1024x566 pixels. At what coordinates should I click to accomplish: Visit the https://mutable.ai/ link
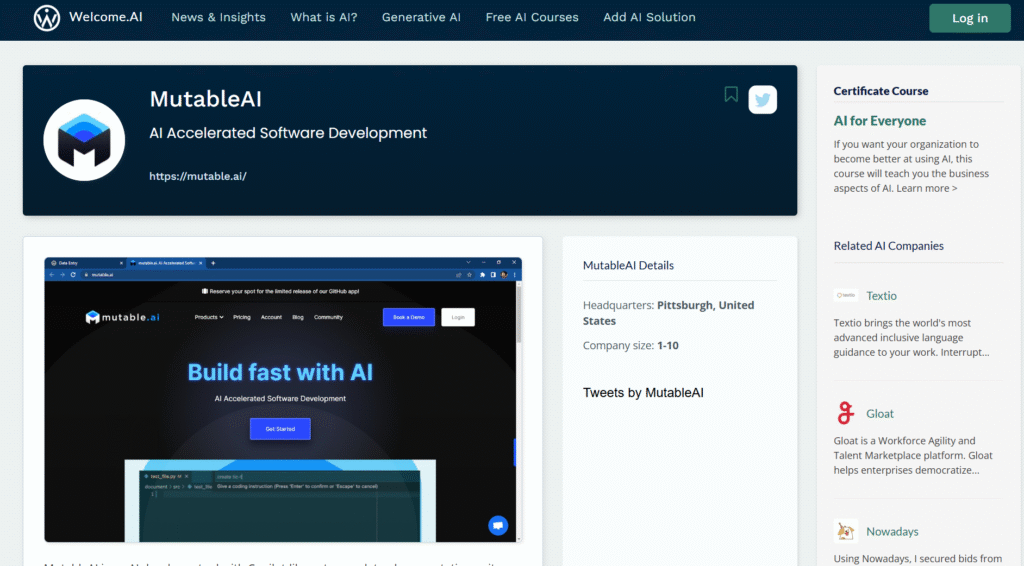click(x=198, y=176)
